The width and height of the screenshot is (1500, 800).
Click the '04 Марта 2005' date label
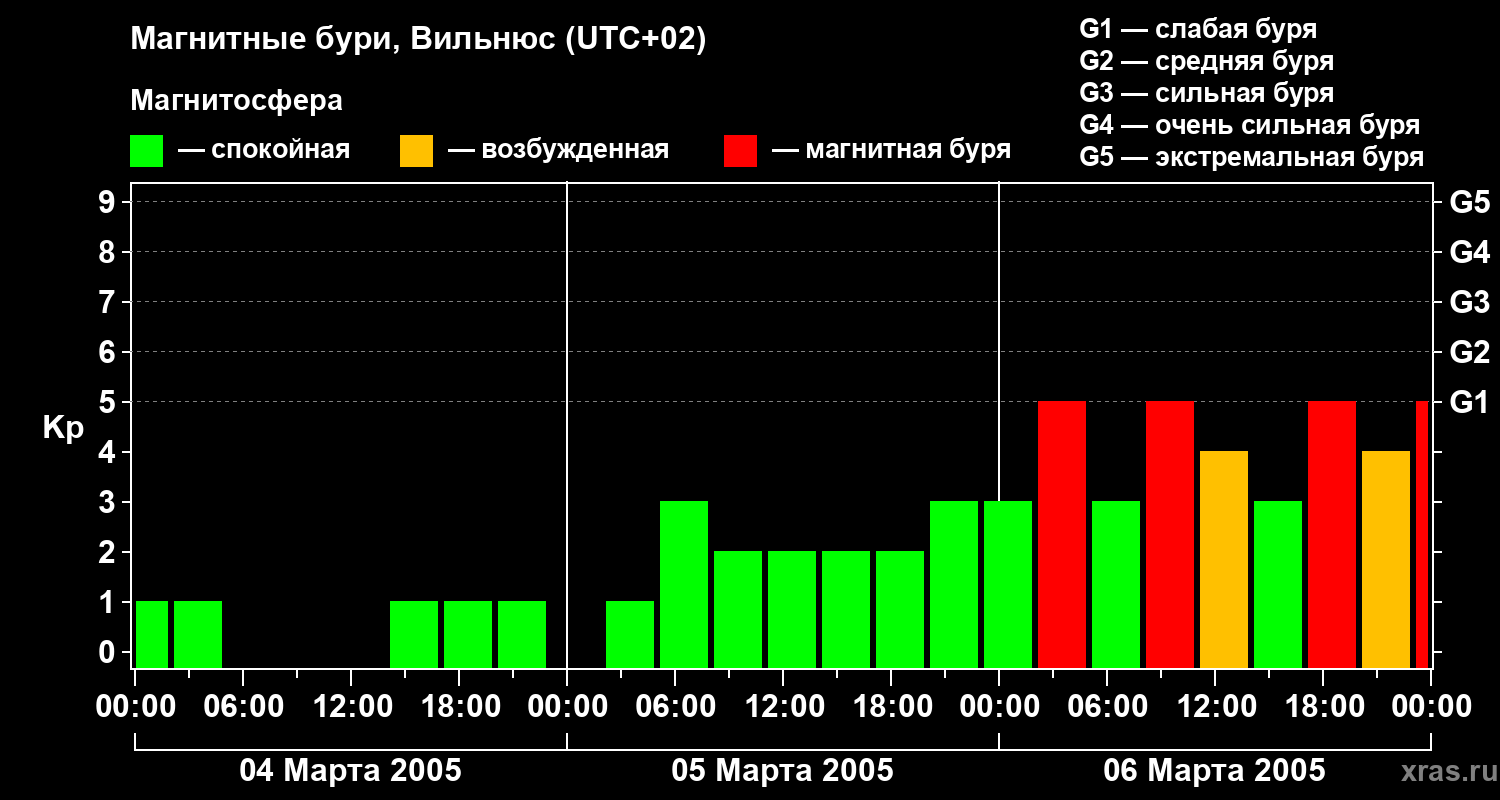[350, 771]
